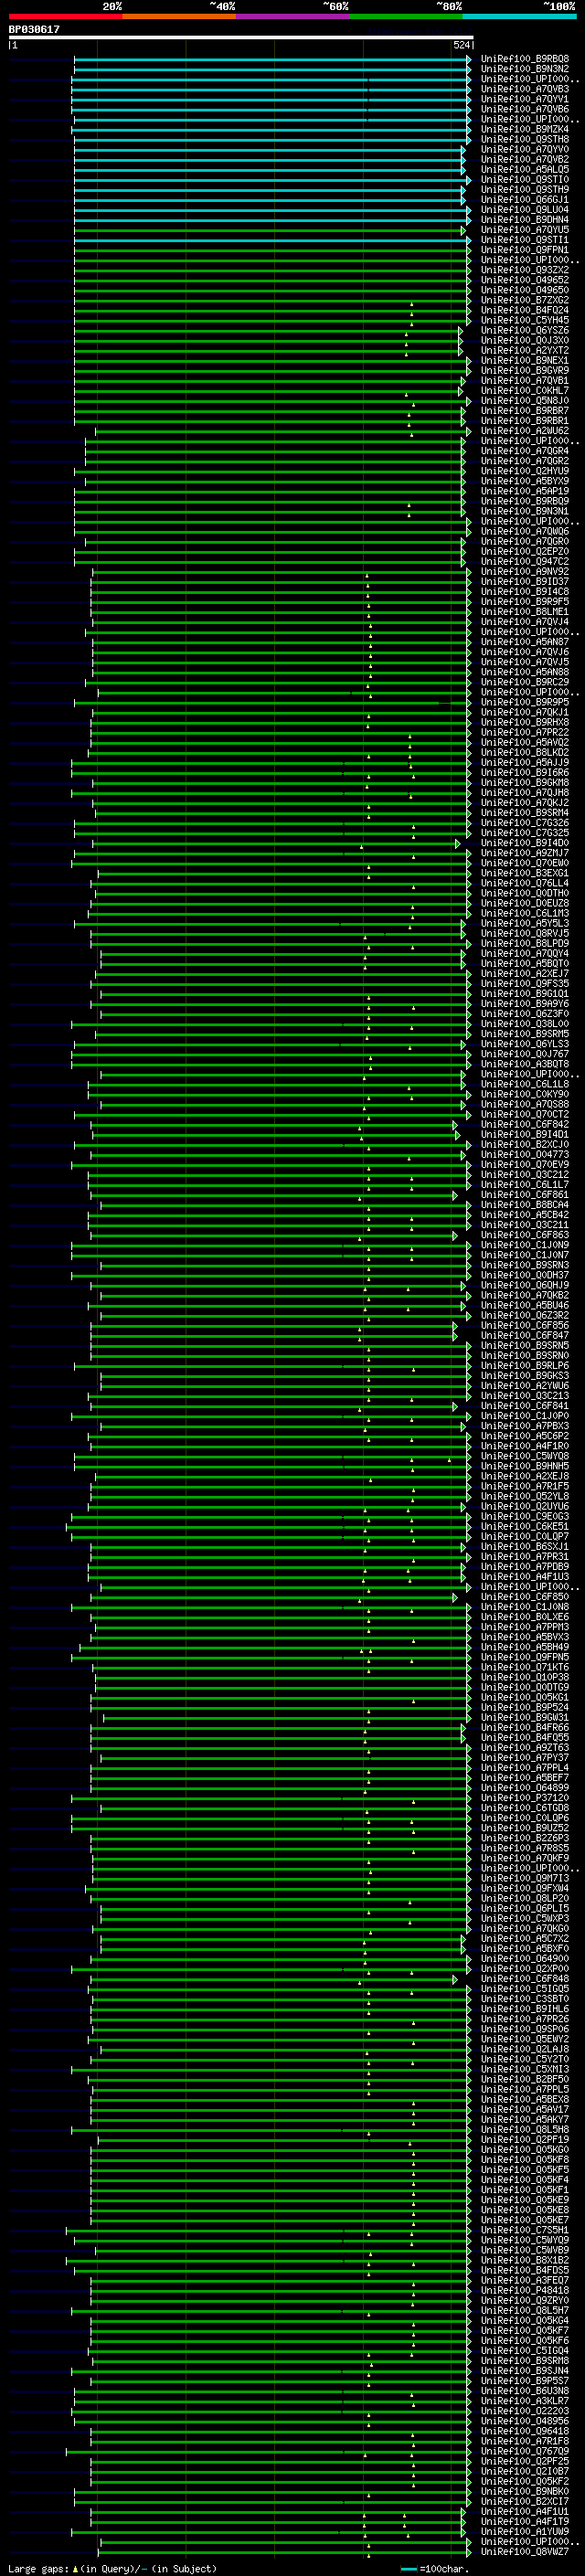The image size is (585, 2576).
Task: Select the UniRef100_P37120 hit label
Action: [525, 1798]
